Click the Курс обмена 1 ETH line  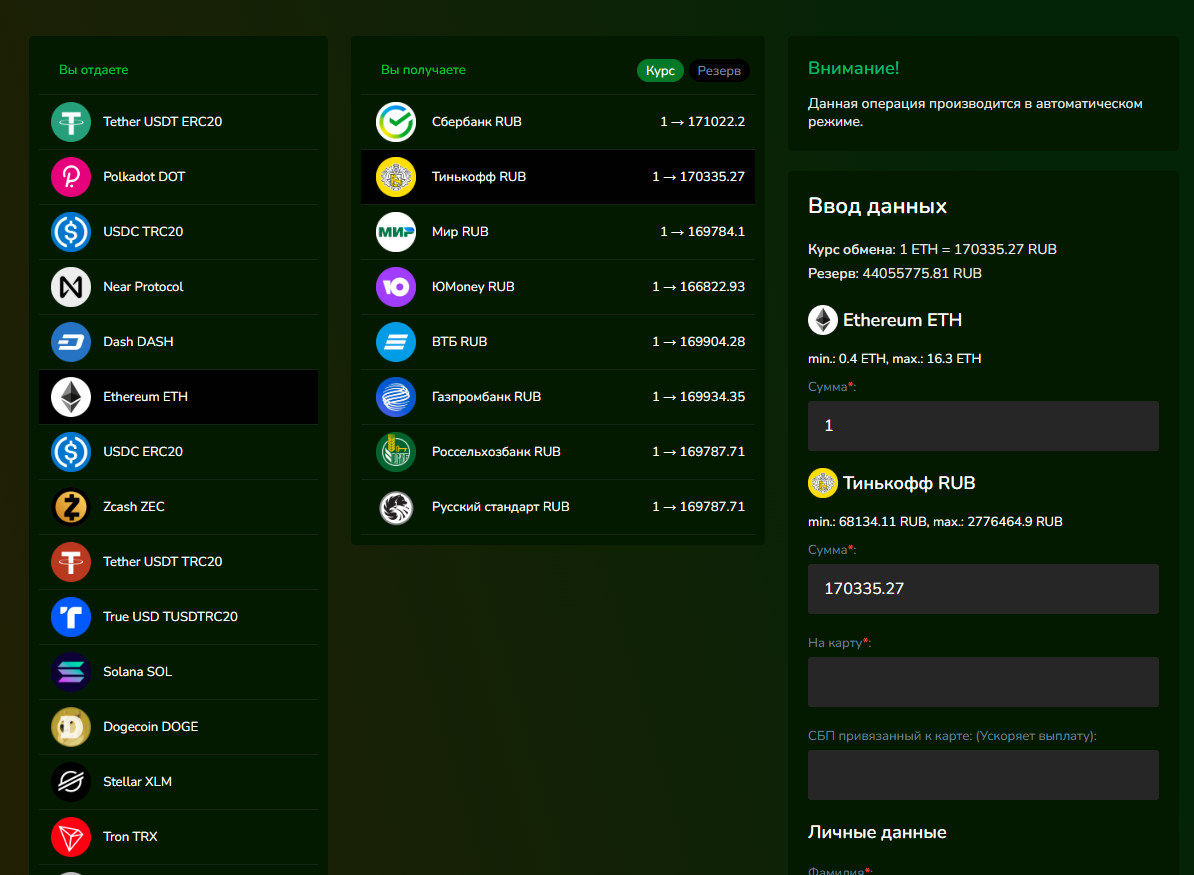pyautogui.click(x=932, y=250)
